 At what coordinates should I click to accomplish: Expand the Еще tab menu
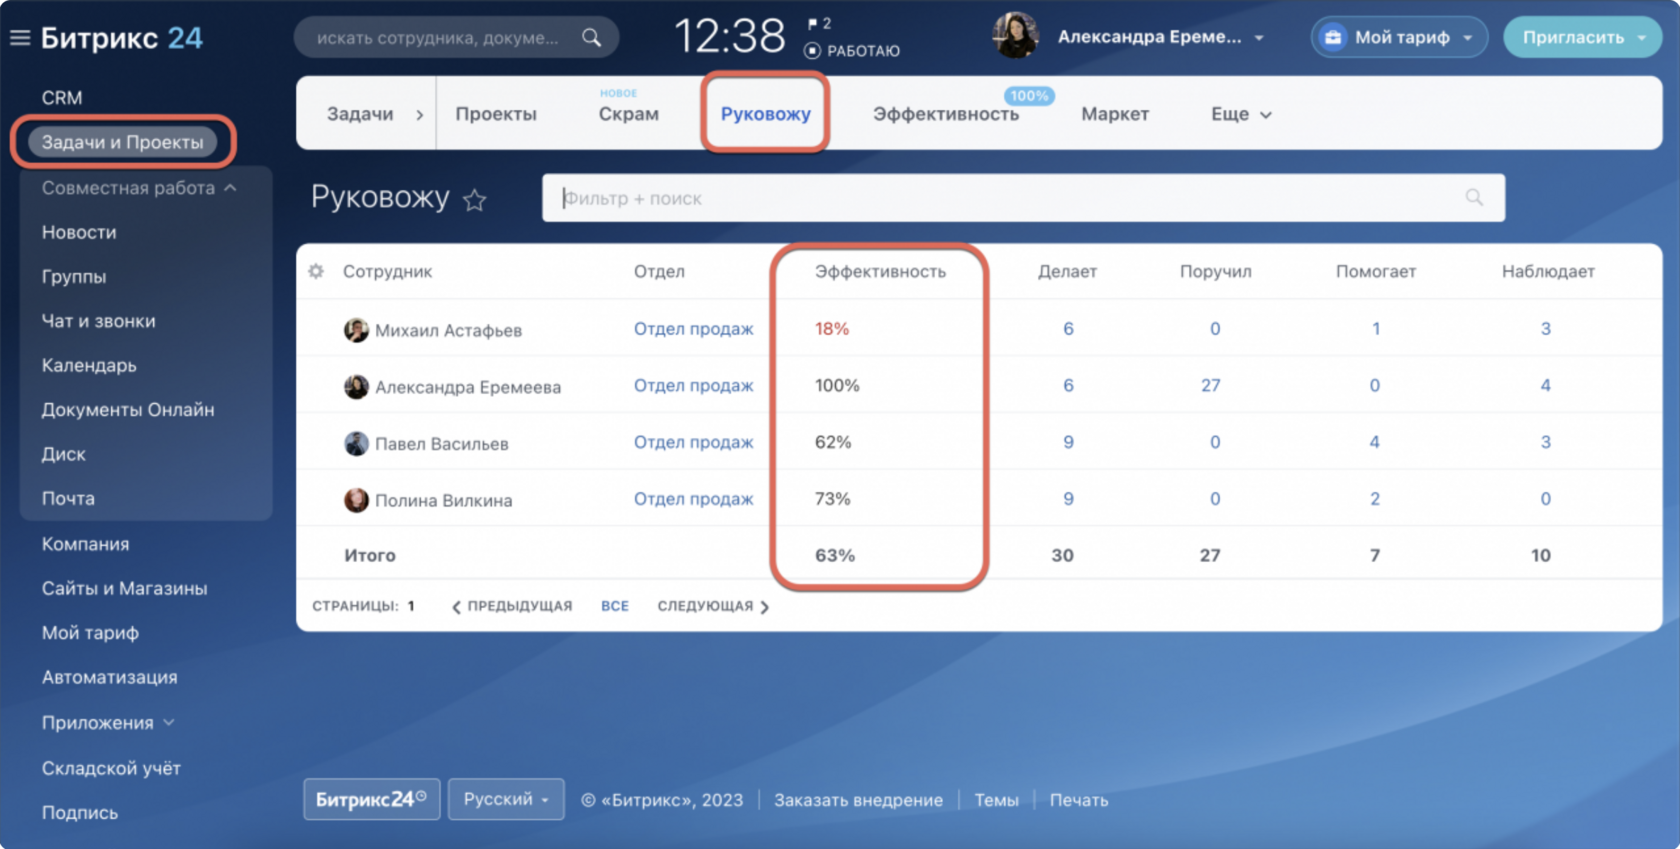[x=1241, y=114]
